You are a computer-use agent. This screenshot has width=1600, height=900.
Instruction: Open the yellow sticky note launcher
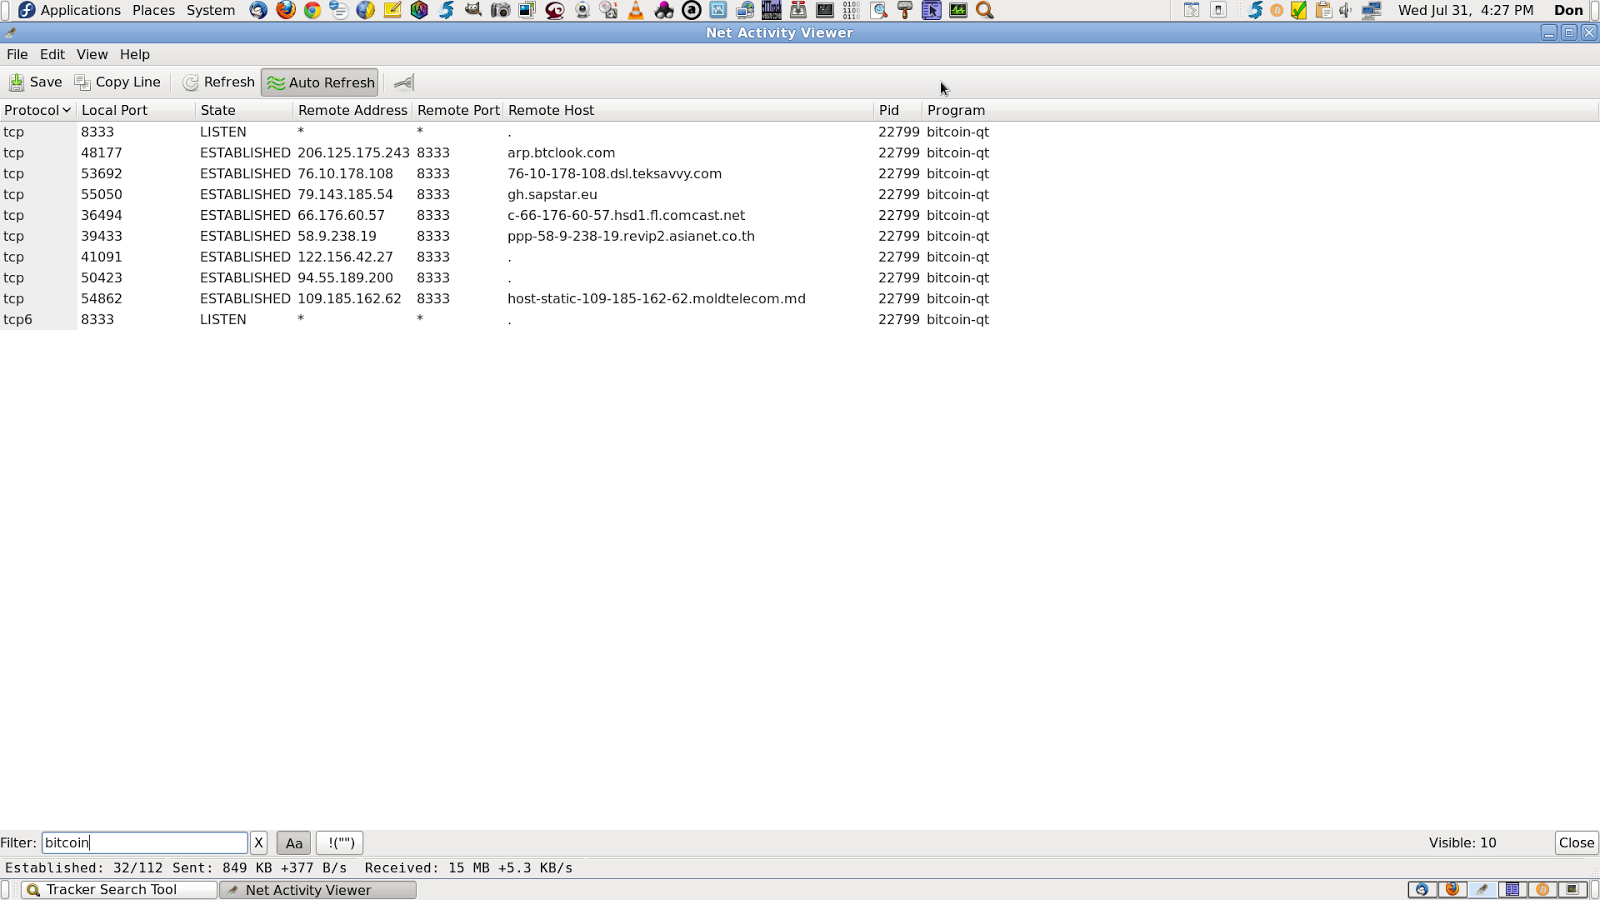(x=392, y=10)
